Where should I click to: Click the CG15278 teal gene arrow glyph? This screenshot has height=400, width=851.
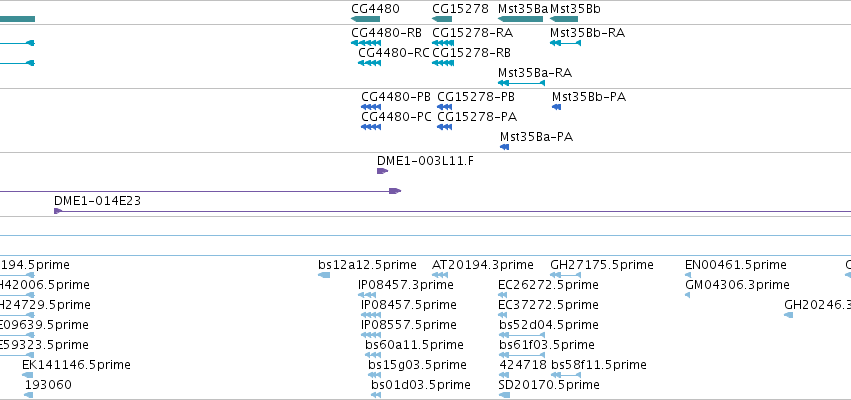(442, 19)
